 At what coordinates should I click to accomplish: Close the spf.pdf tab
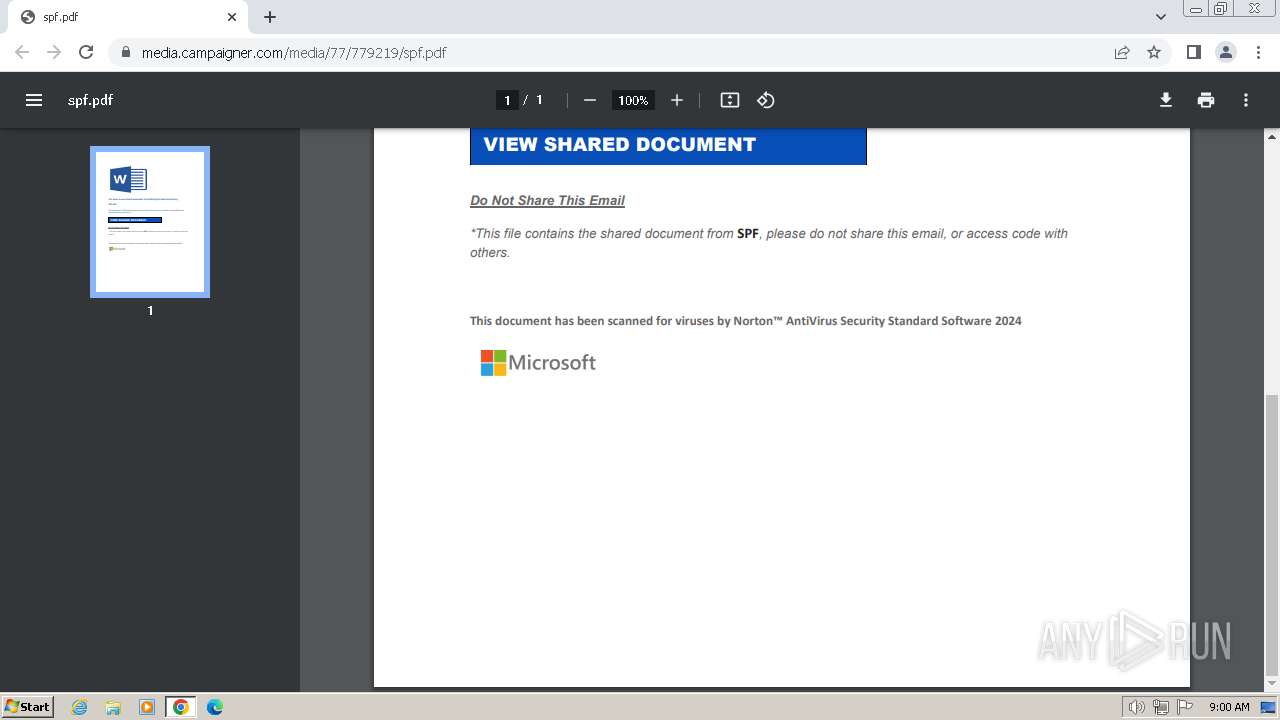pyautogui.click(x=232, y=17)
